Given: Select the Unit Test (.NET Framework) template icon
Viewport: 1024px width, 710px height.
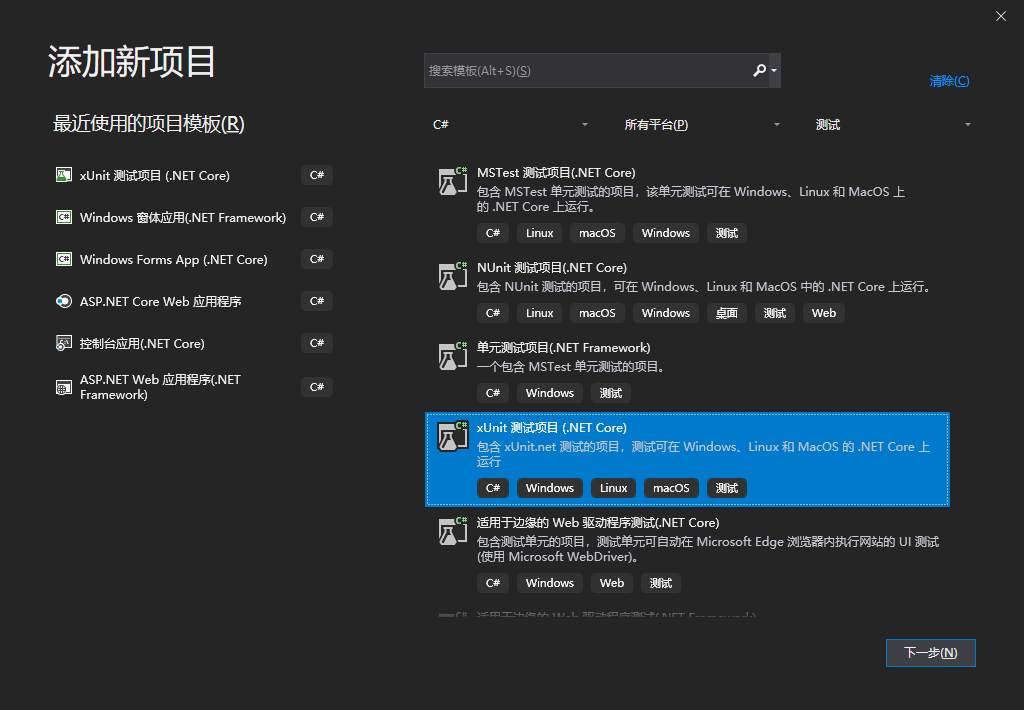Looking at the screenshot, I should click(x=454, y=356).
